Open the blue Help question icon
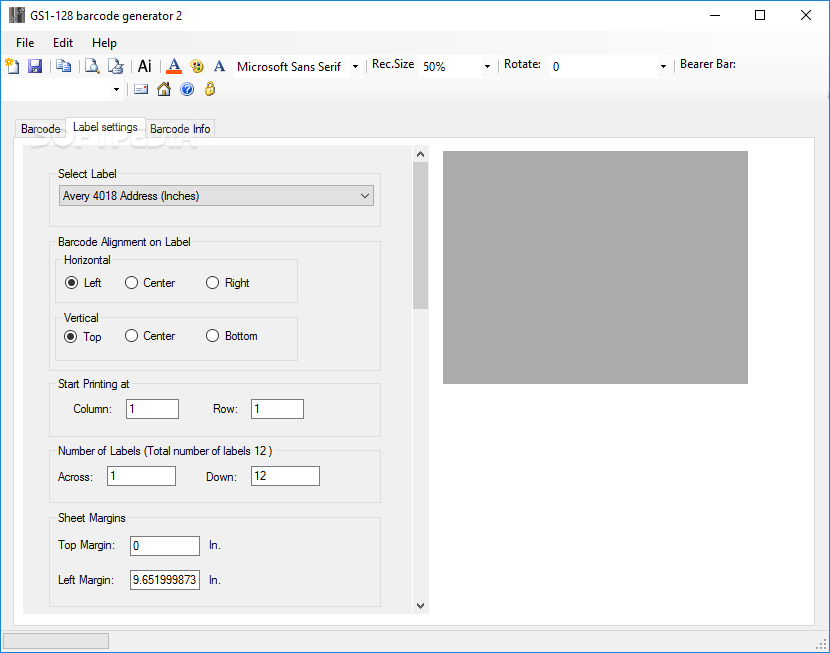 (x=187, y=89)
